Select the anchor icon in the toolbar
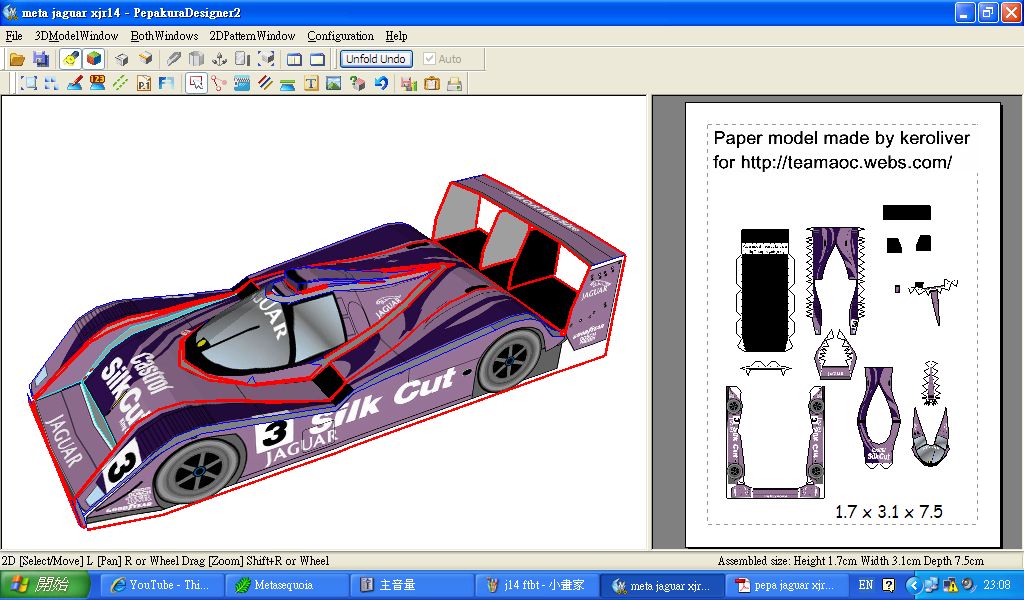Image resolution: width=1024 pixels, height=600 pixels. click(220, 59)
